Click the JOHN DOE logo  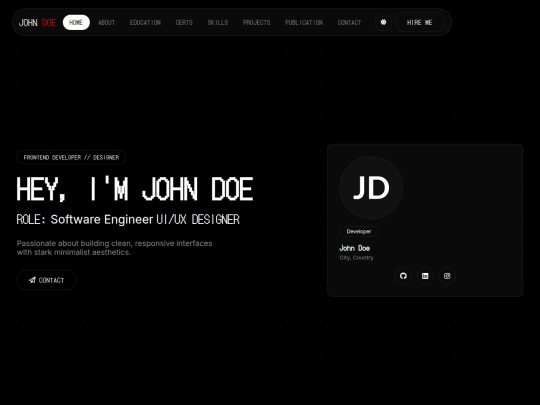click(x=37, y=23)
